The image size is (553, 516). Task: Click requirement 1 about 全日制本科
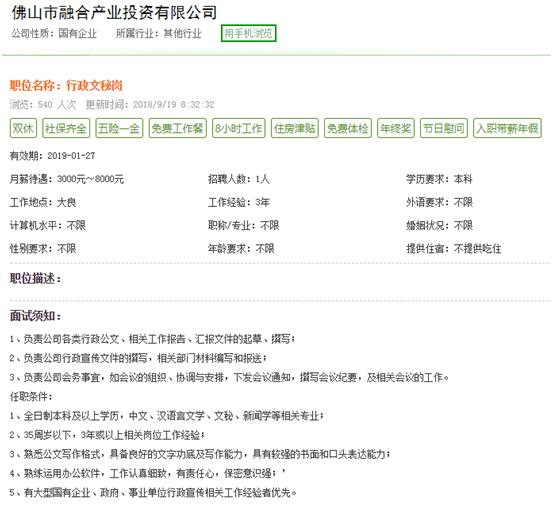[166, 416]
